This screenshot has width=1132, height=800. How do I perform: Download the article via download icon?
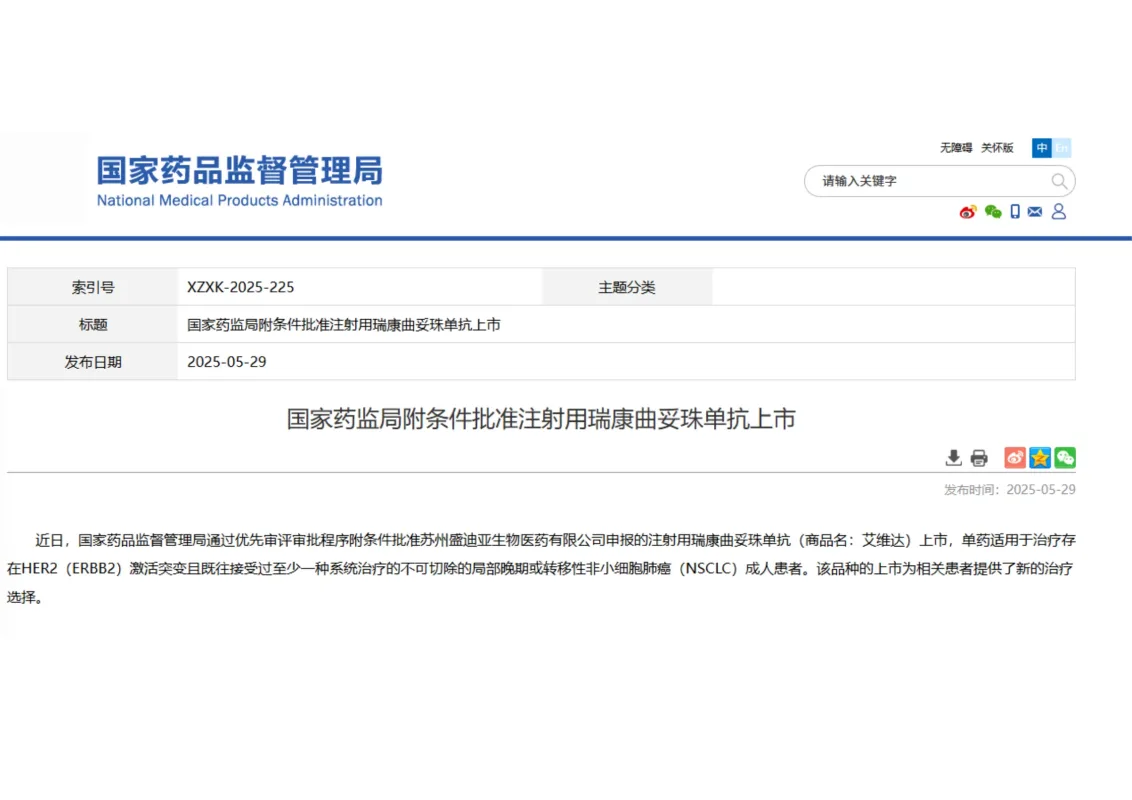point(953,458)
